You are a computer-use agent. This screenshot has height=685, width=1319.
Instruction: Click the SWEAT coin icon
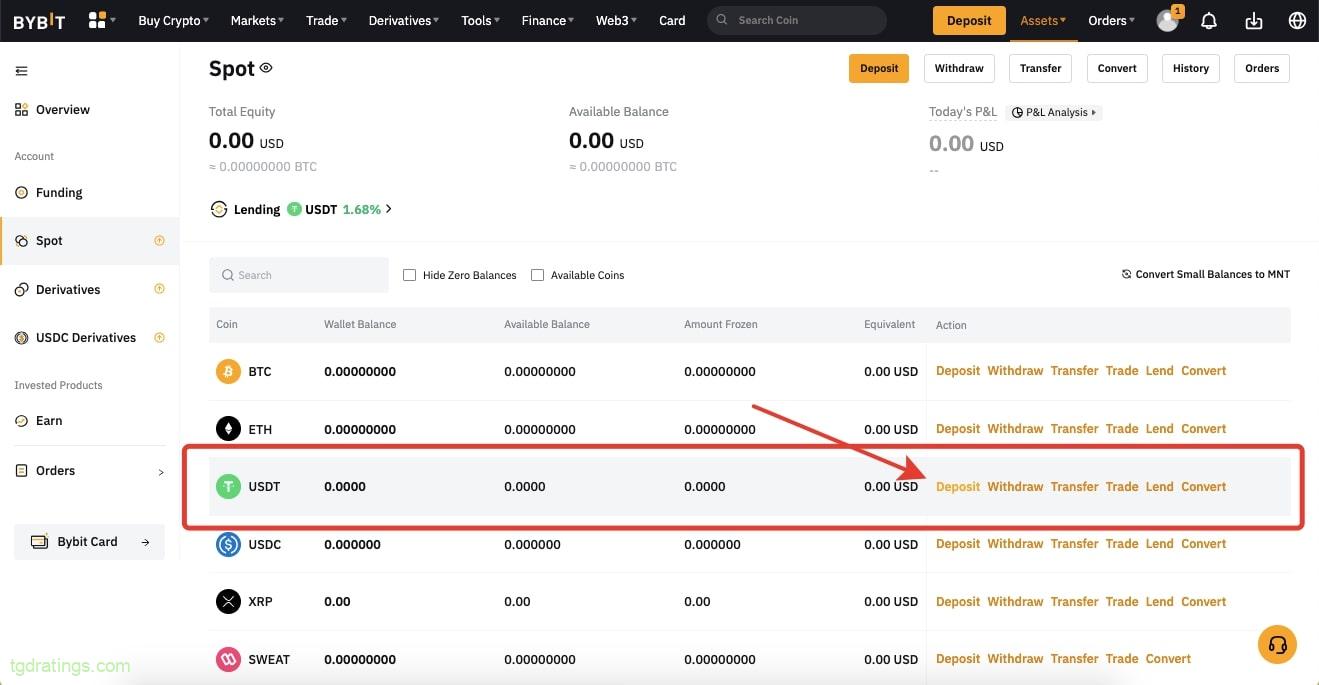click(229, 659)
